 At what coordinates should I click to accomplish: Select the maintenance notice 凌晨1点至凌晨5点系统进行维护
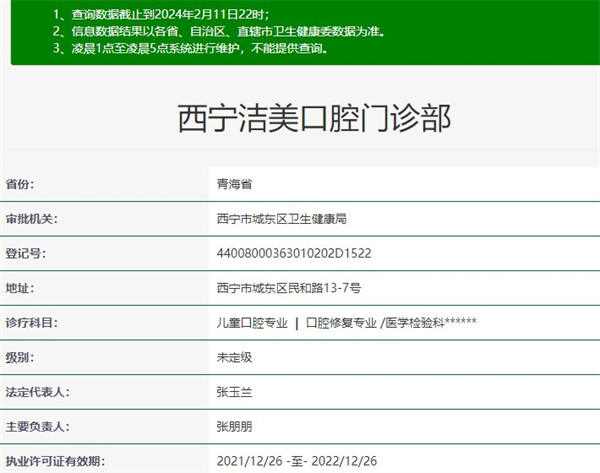(x=190, y=48)
